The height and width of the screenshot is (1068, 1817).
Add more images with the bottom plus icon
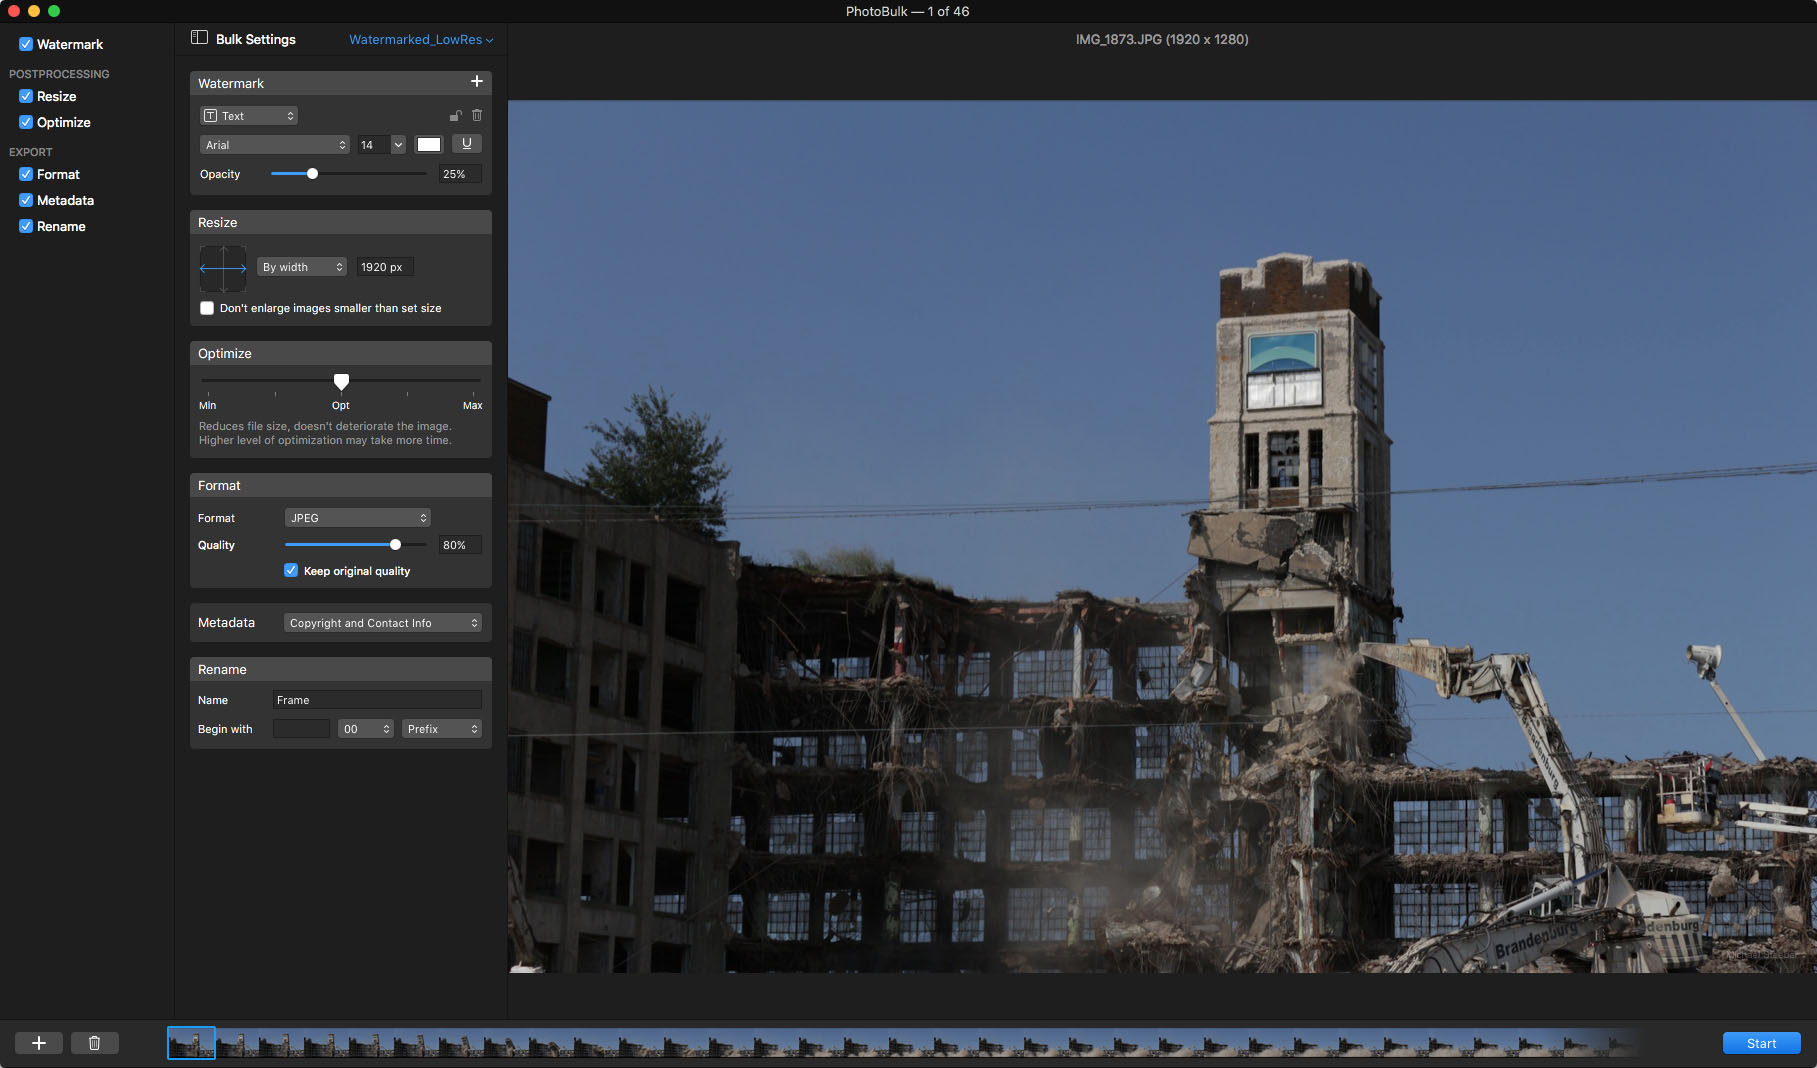coord(38,1042)
